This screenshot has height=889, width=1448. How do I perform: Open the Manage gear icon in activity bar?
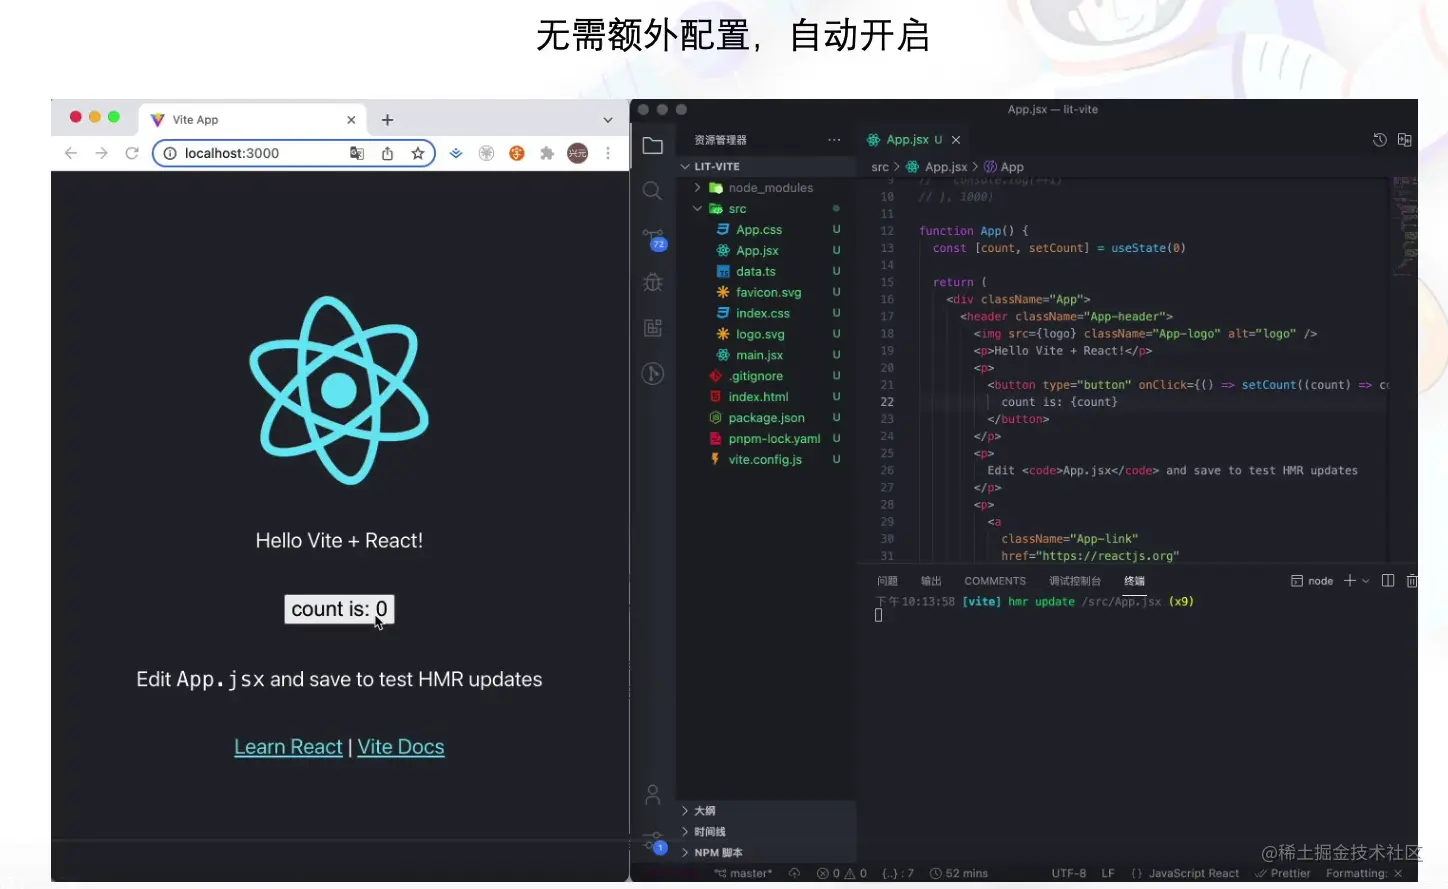coord(653,841)
